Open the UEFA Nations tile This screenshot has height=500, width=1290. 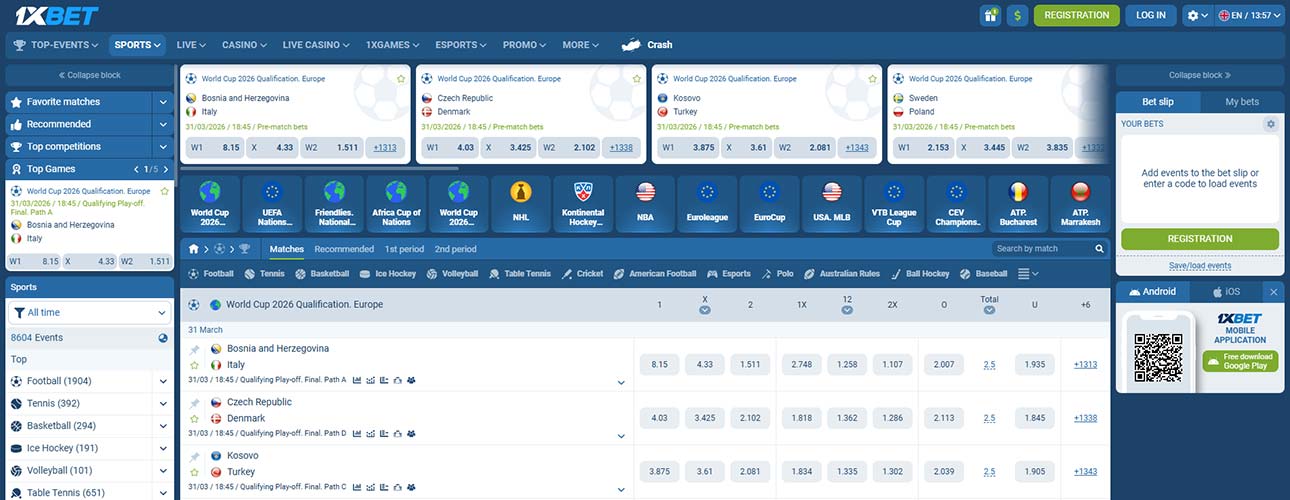(271, 204)
